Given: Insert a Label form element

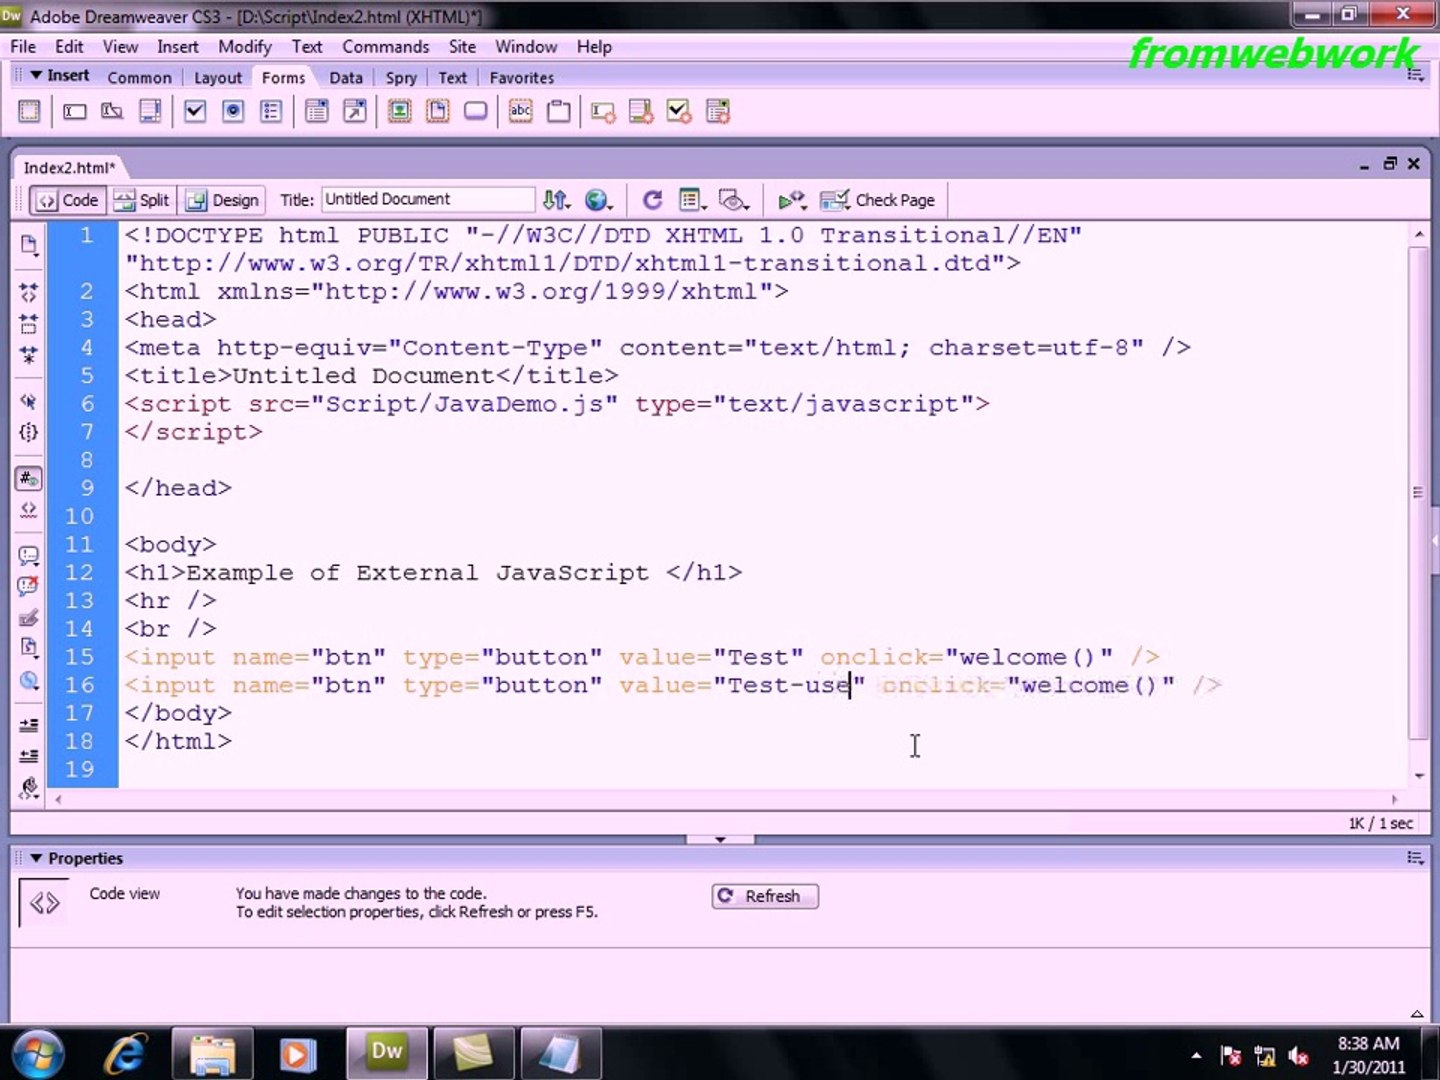Looking at the screenshot, I should (x=521, y=111).
